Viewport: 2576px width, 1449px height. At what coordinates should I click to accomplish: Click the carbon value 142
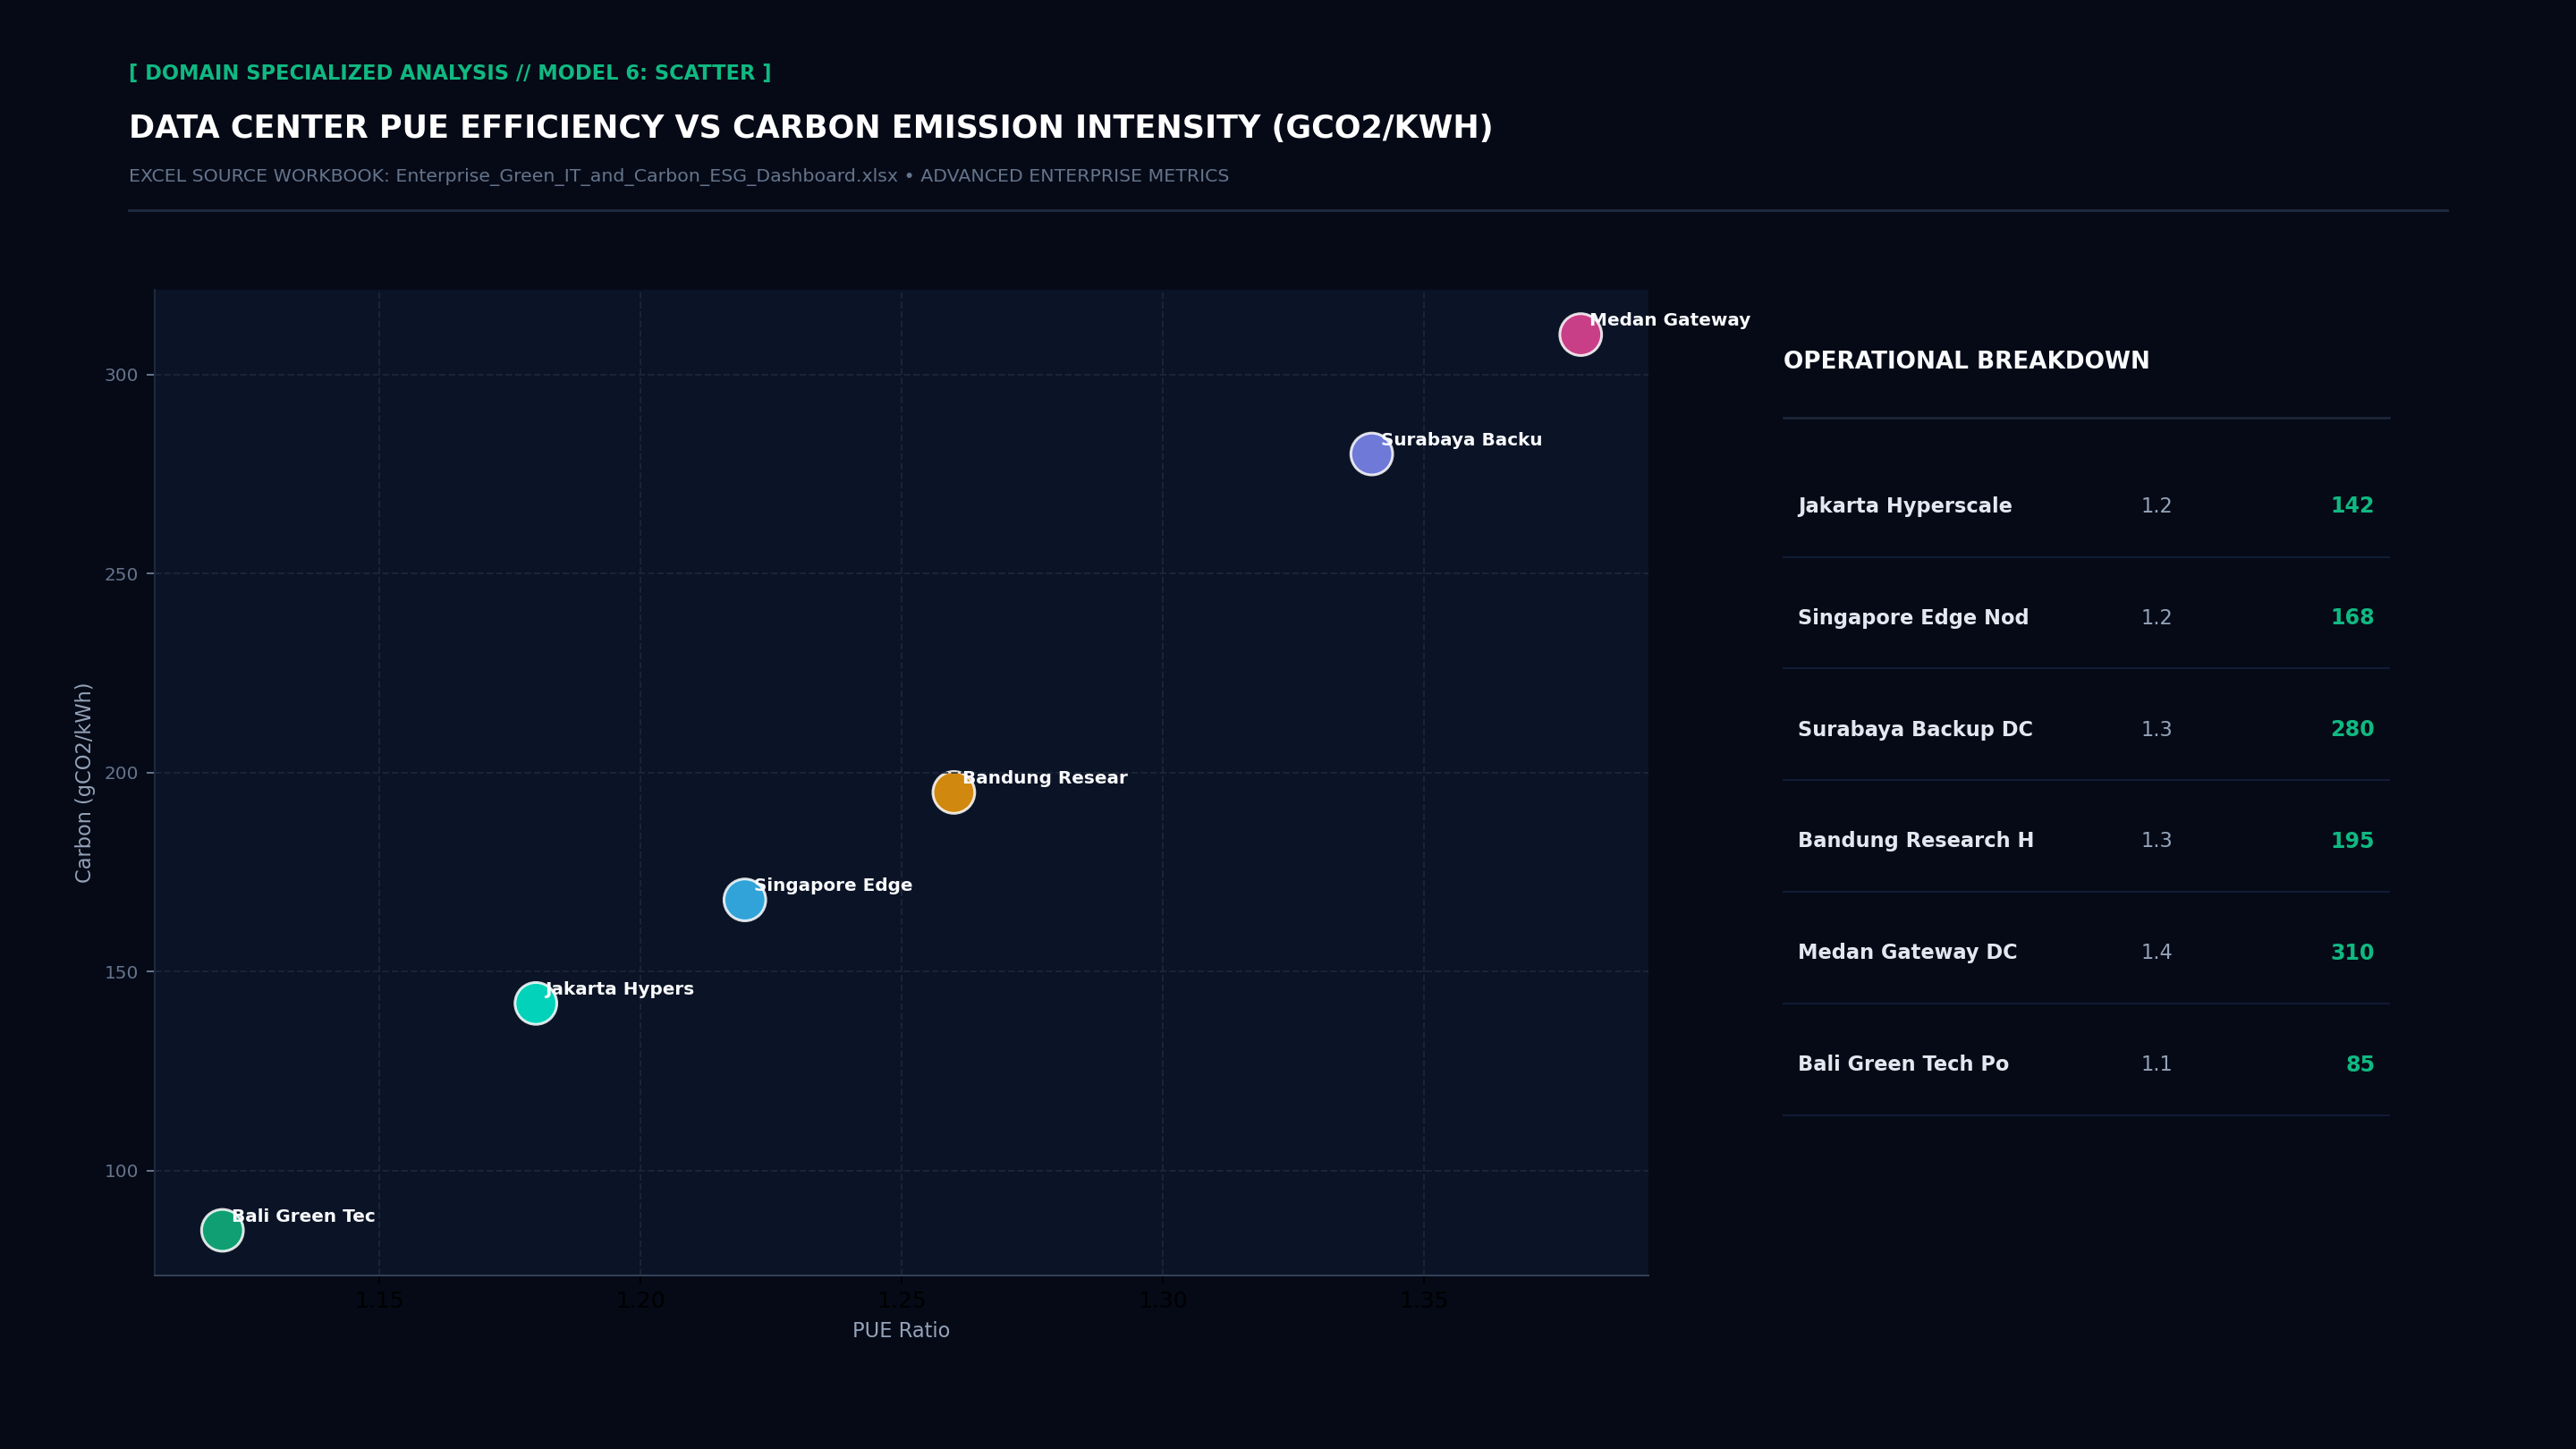[2352, 506]
